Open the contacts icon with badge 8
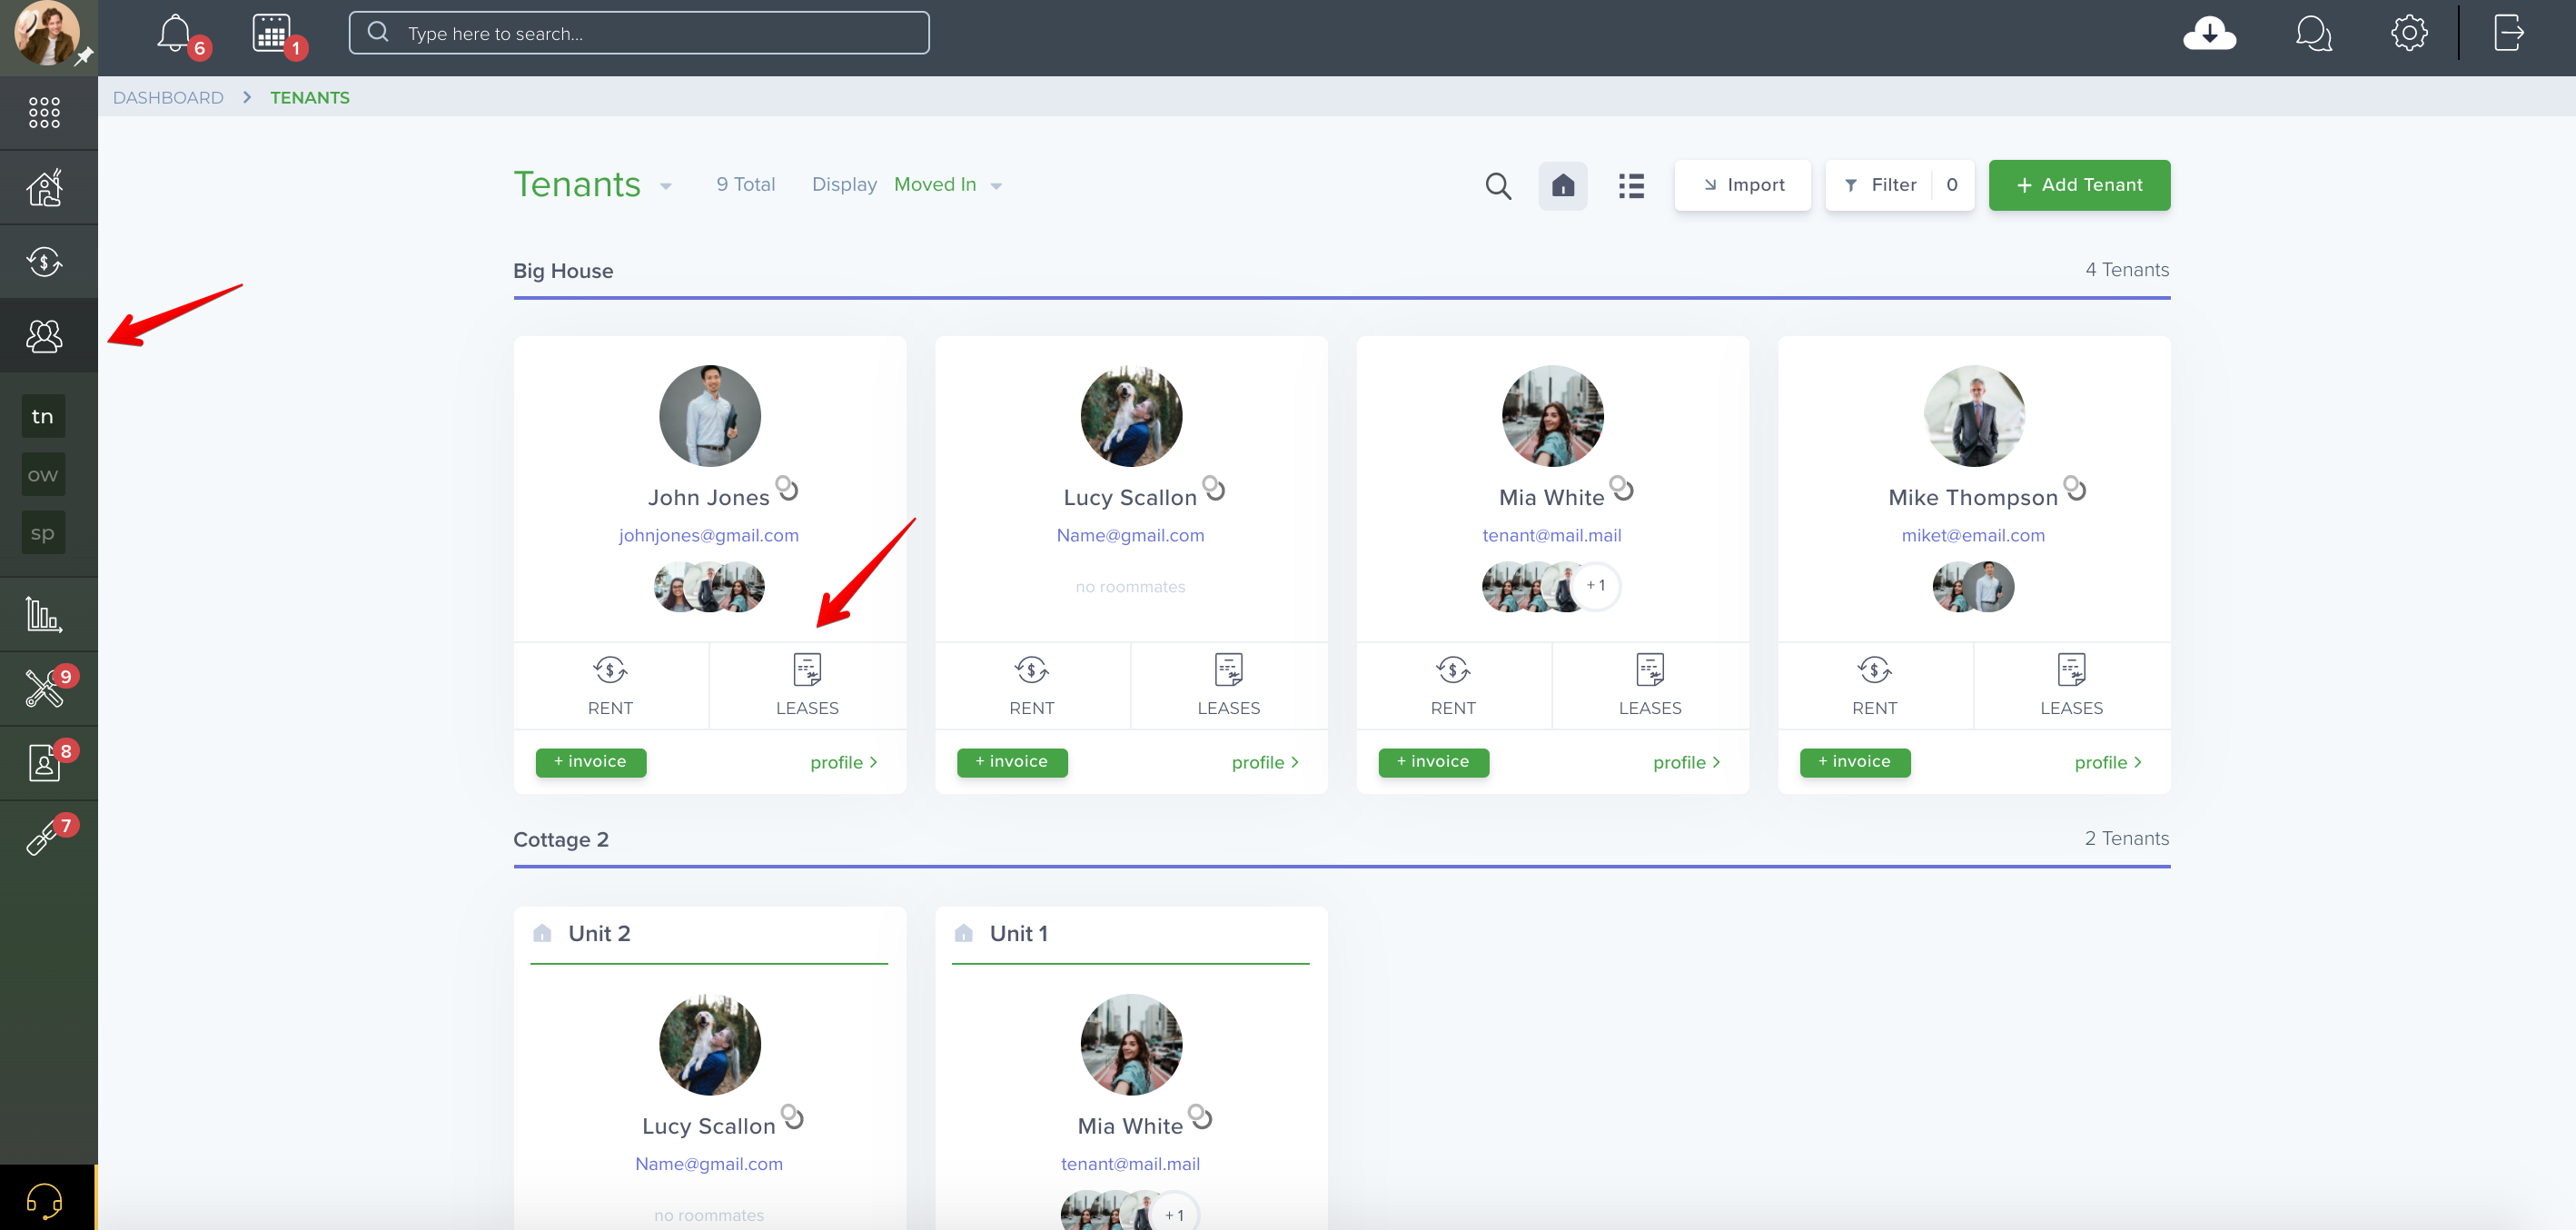 click(x=44, y=763)
